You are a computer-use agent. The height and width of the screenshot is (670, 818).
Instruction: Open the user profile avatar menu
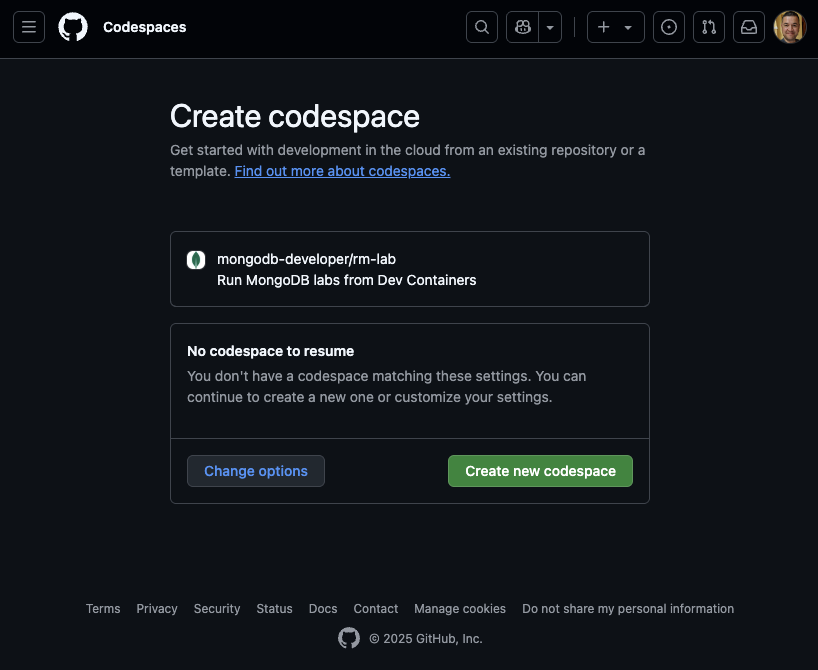click(x=790, y=27)
